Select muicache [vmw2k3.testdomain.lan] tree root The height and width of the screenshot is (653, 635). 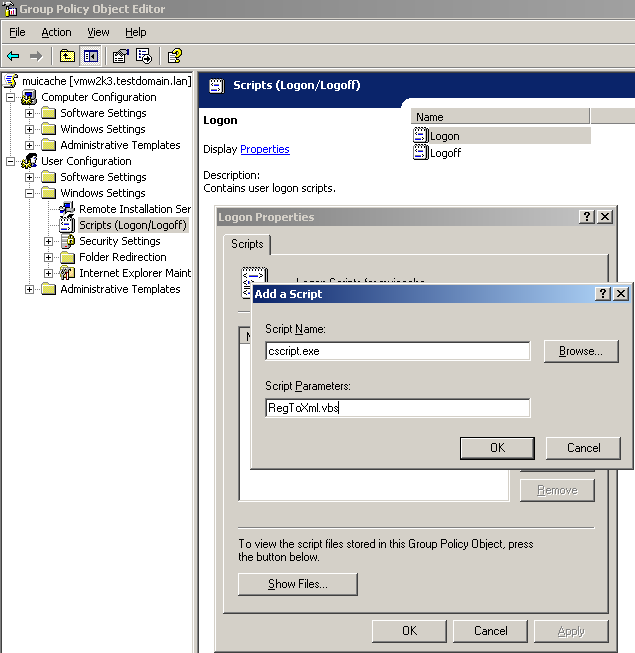coord(107,81)
